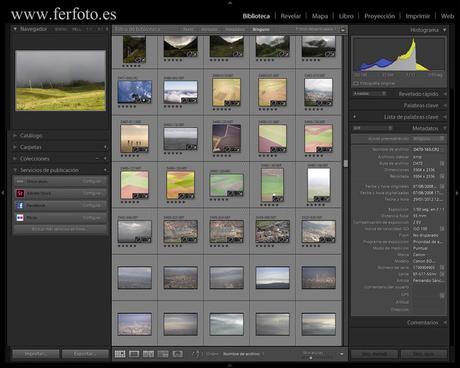The image size is (460, 368).
Task: Expand the Revelado rápido panel
Action: pos(445,94)
